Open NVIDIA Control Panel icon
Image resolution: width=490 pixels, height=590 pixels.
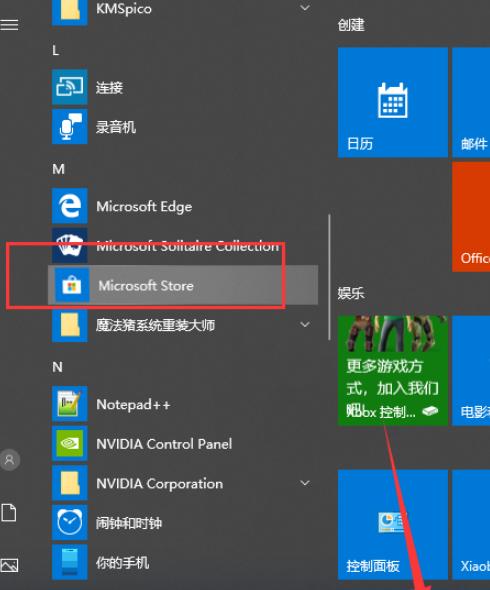point(70,443)
